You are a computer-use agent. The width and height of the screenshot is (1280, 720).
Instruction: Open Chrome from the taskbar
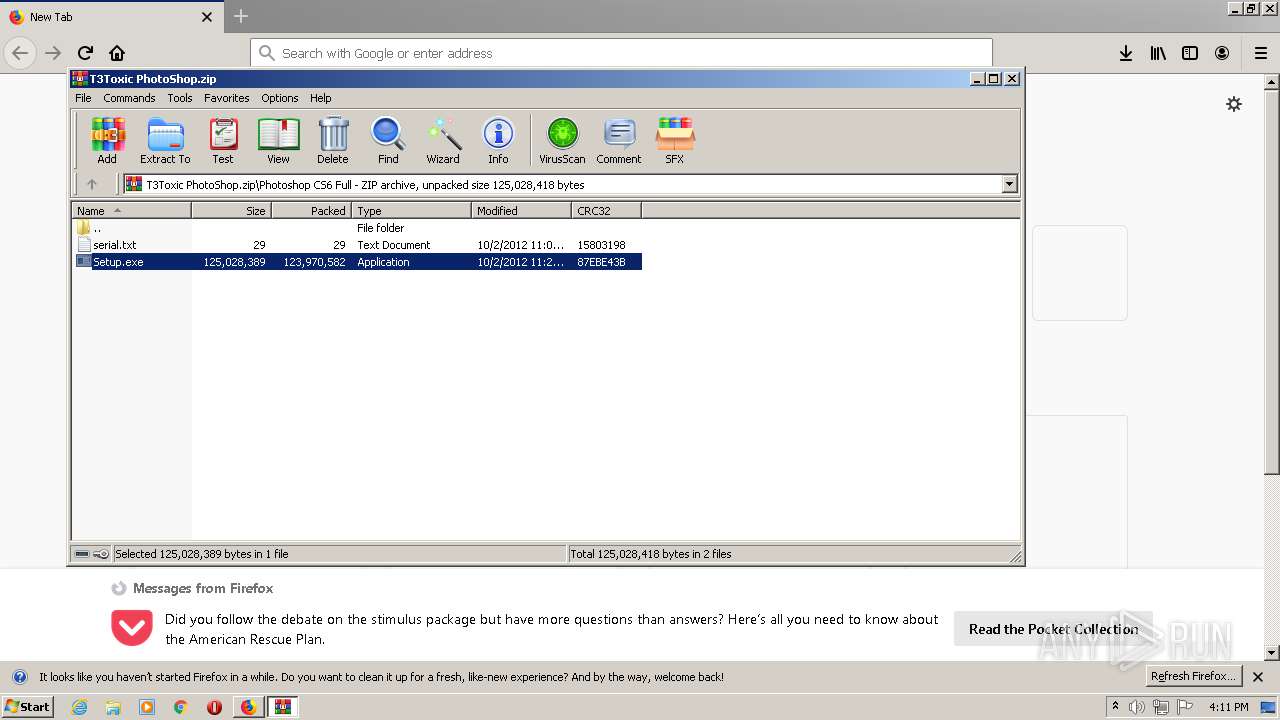181,707
